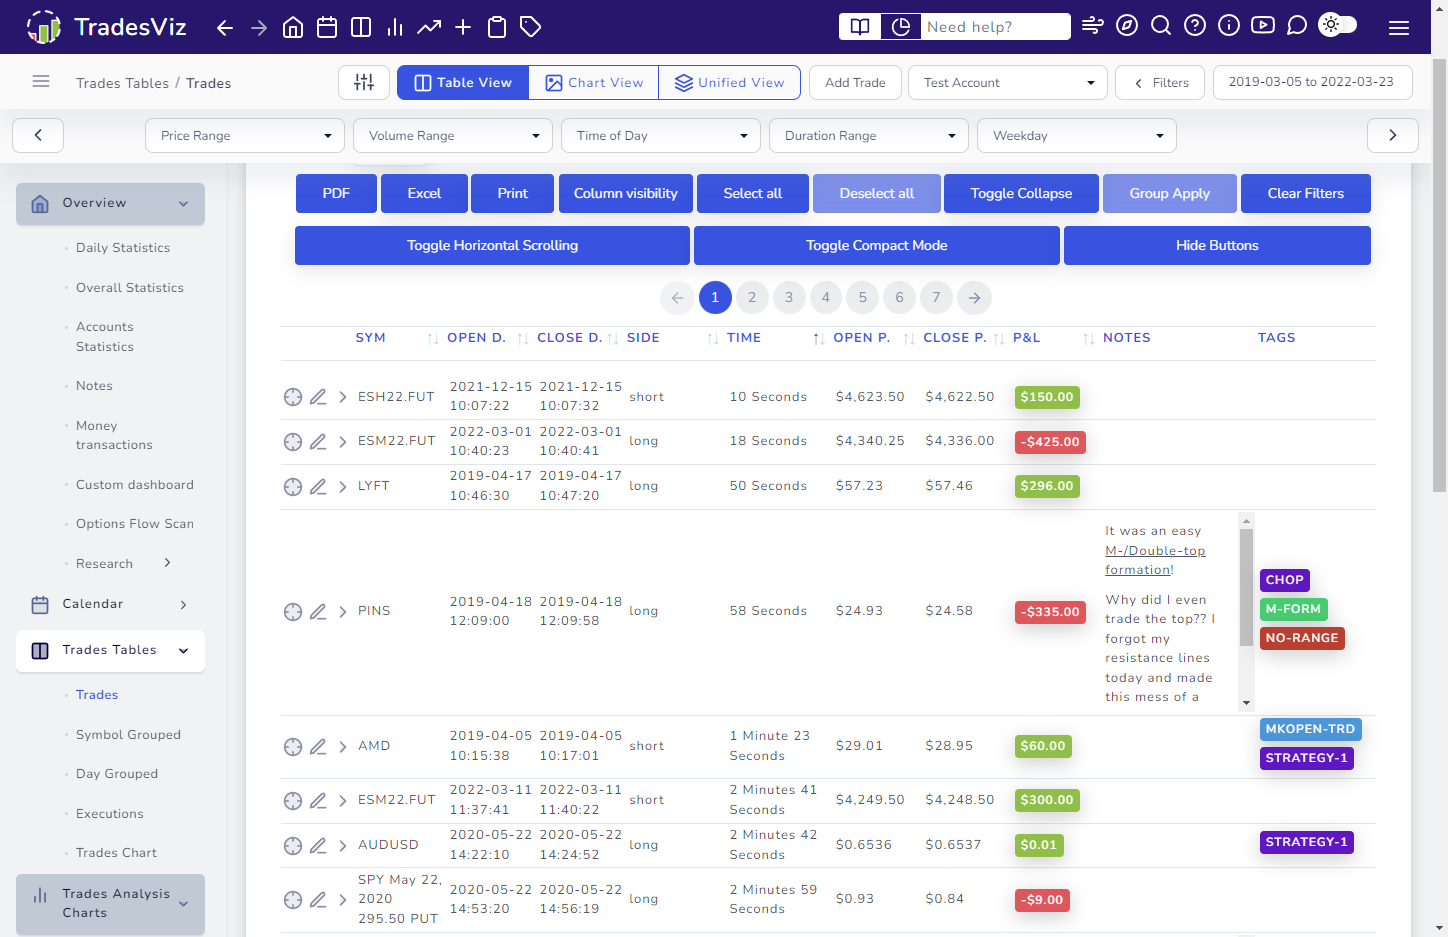Go back using the navbar left arrow

tap(225, 27)
